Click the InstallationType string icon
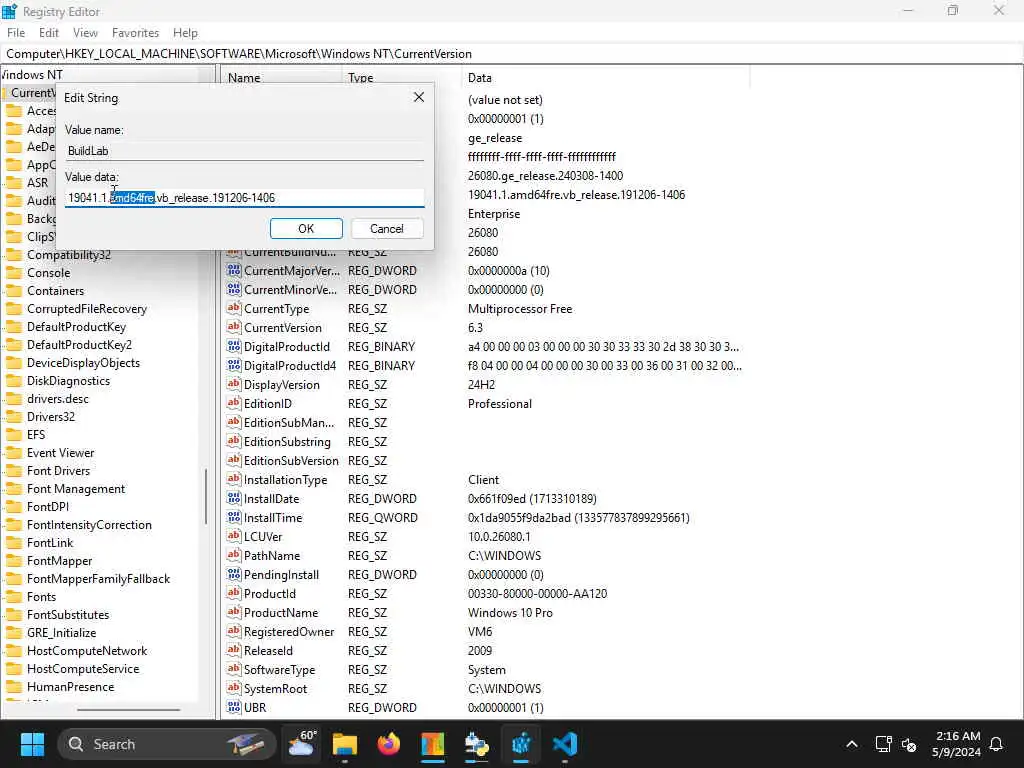Screen dimensions: 1024x768 point(234,479)
